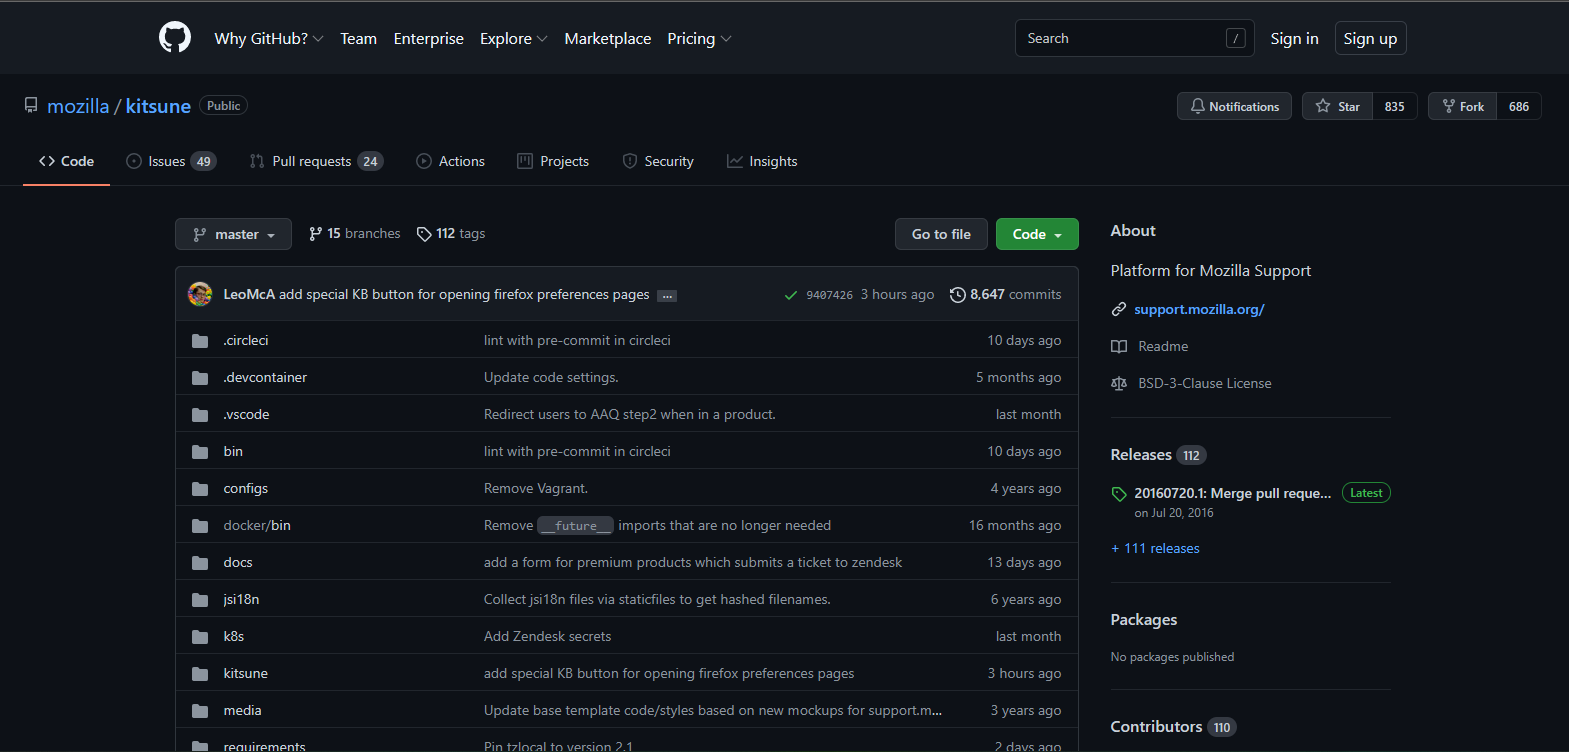
Task: Click the Search input field
Action: (x=1135, y=38)
